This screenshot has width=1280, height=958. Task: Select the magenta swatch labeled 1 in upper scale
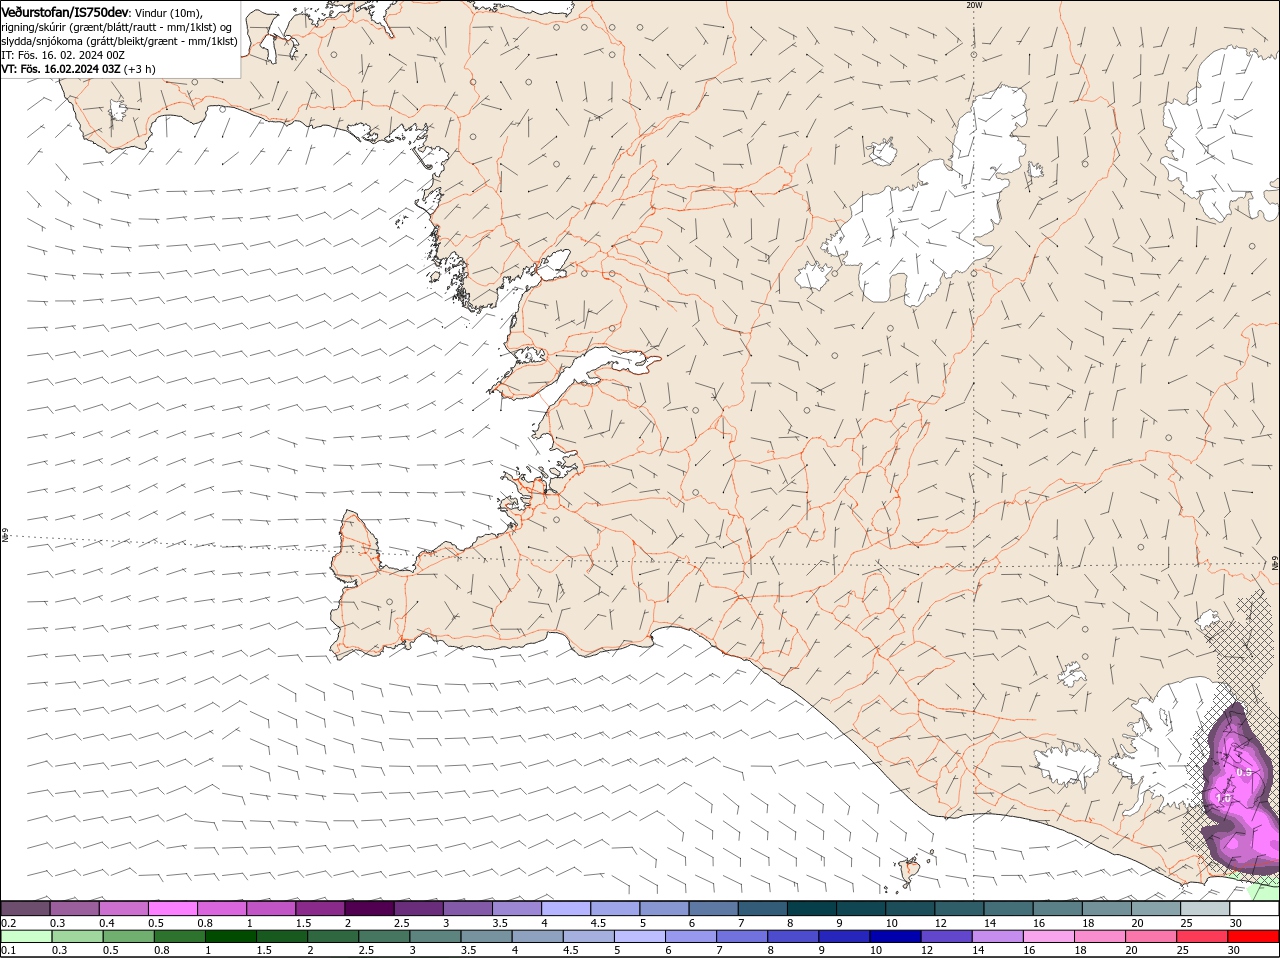tap(271, 908)
